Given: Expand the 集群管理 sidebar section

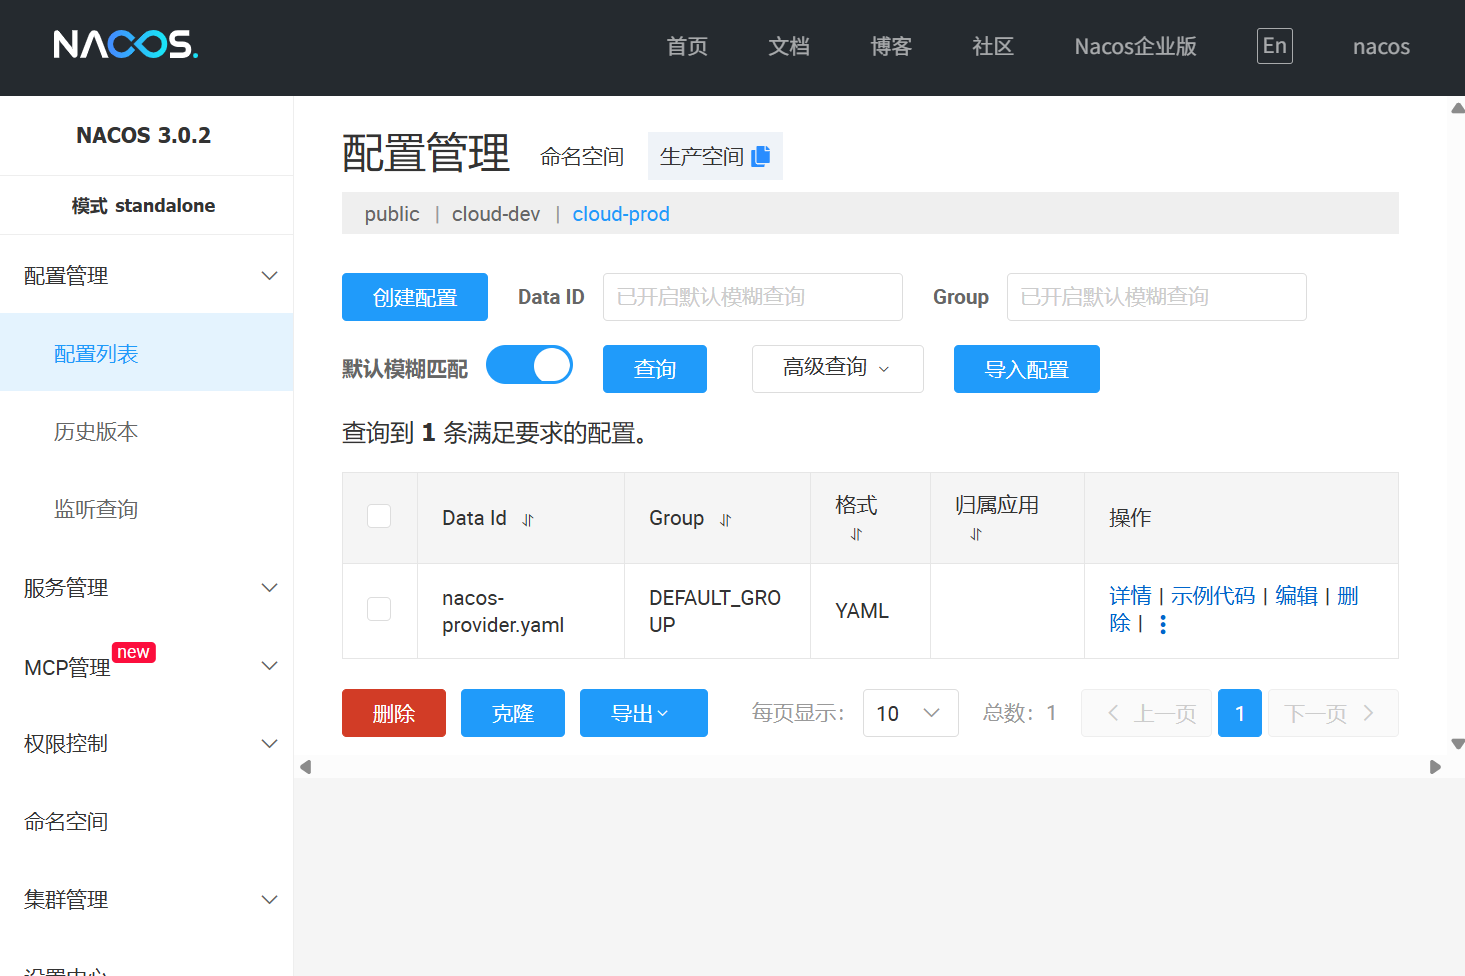Looking at the screenshot, I should click(x=146, y=899).
